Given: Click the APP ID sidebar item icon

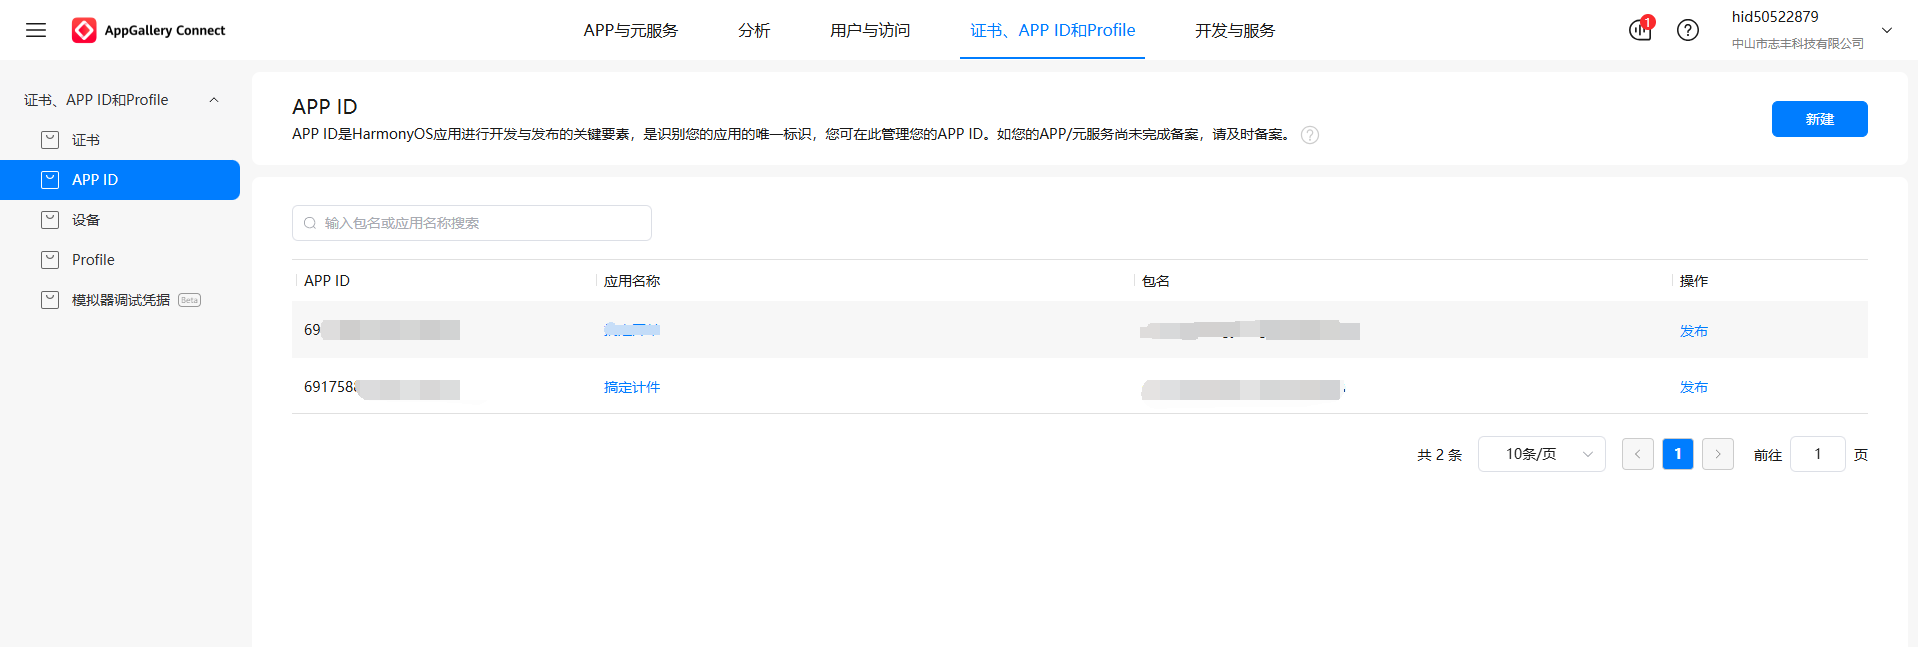Looking at the screenshot, I should [x=50, y=180].
